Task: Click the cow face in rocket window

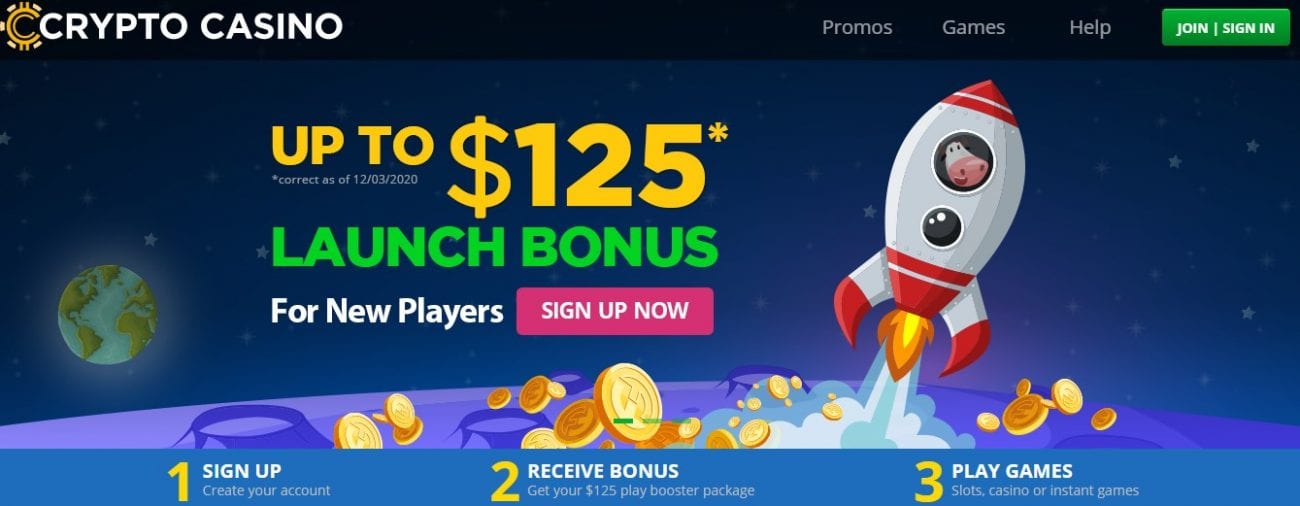Action: click(x=960, y=160)
